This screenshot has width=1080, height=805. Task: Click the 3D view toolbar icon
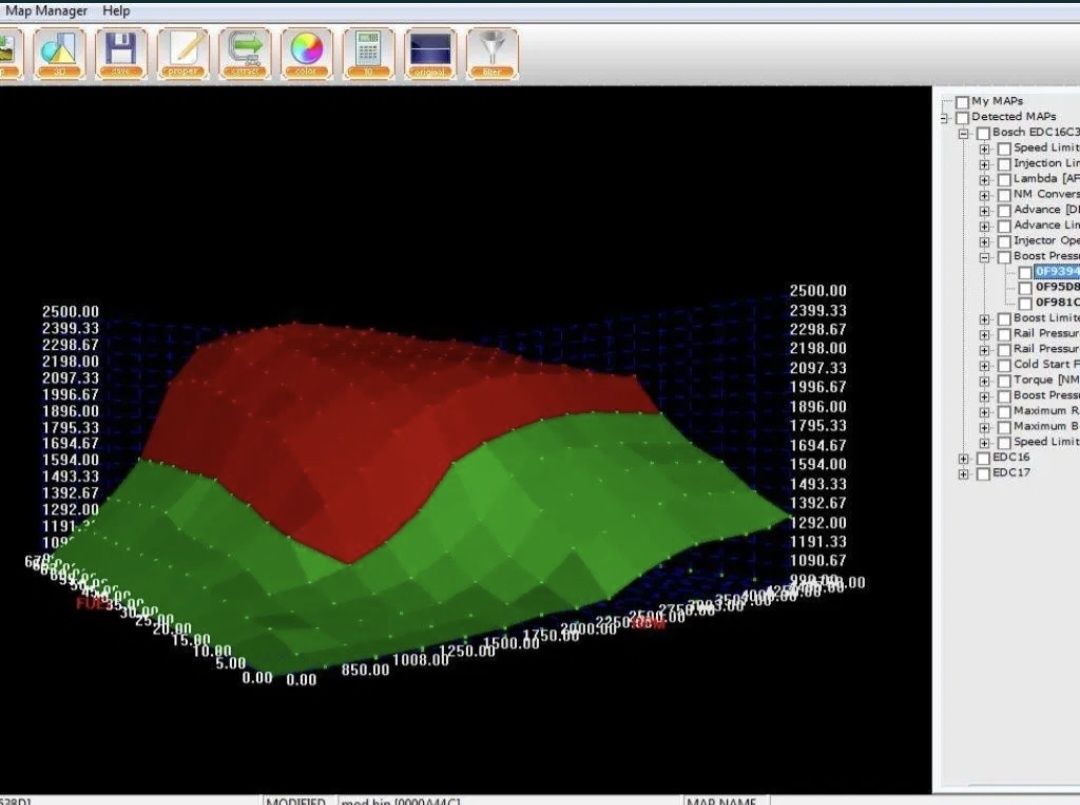click(x=59, y=53)
